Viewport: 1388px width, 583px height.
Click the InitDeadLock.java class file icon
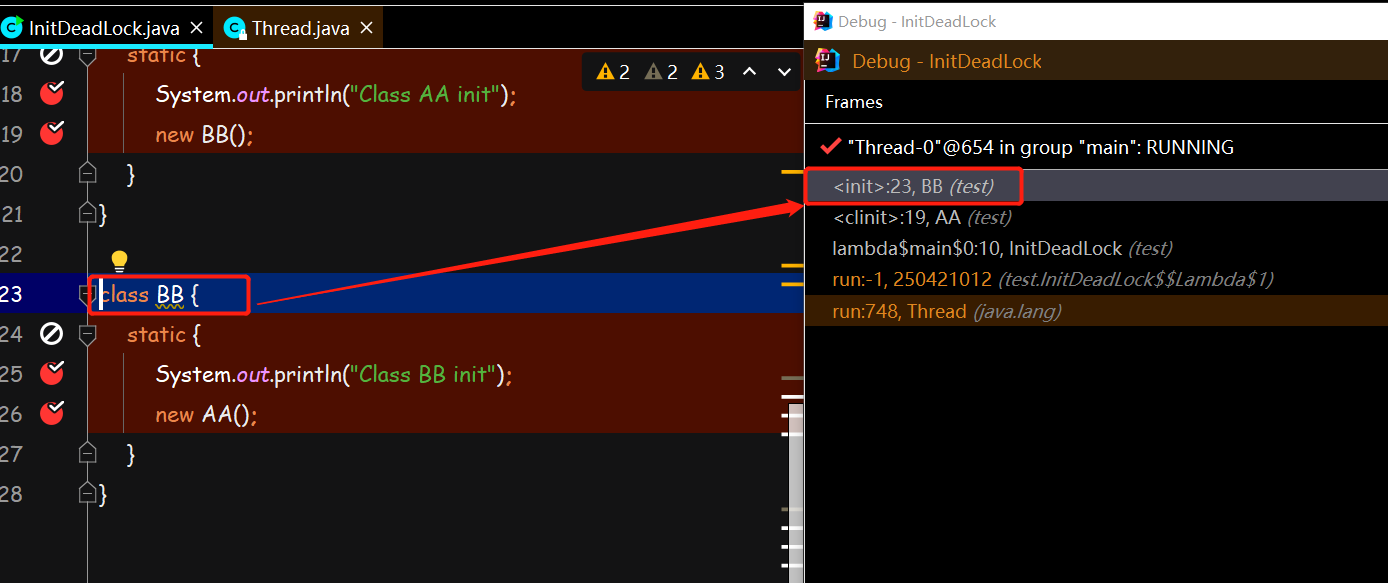(x=12, y=27)
